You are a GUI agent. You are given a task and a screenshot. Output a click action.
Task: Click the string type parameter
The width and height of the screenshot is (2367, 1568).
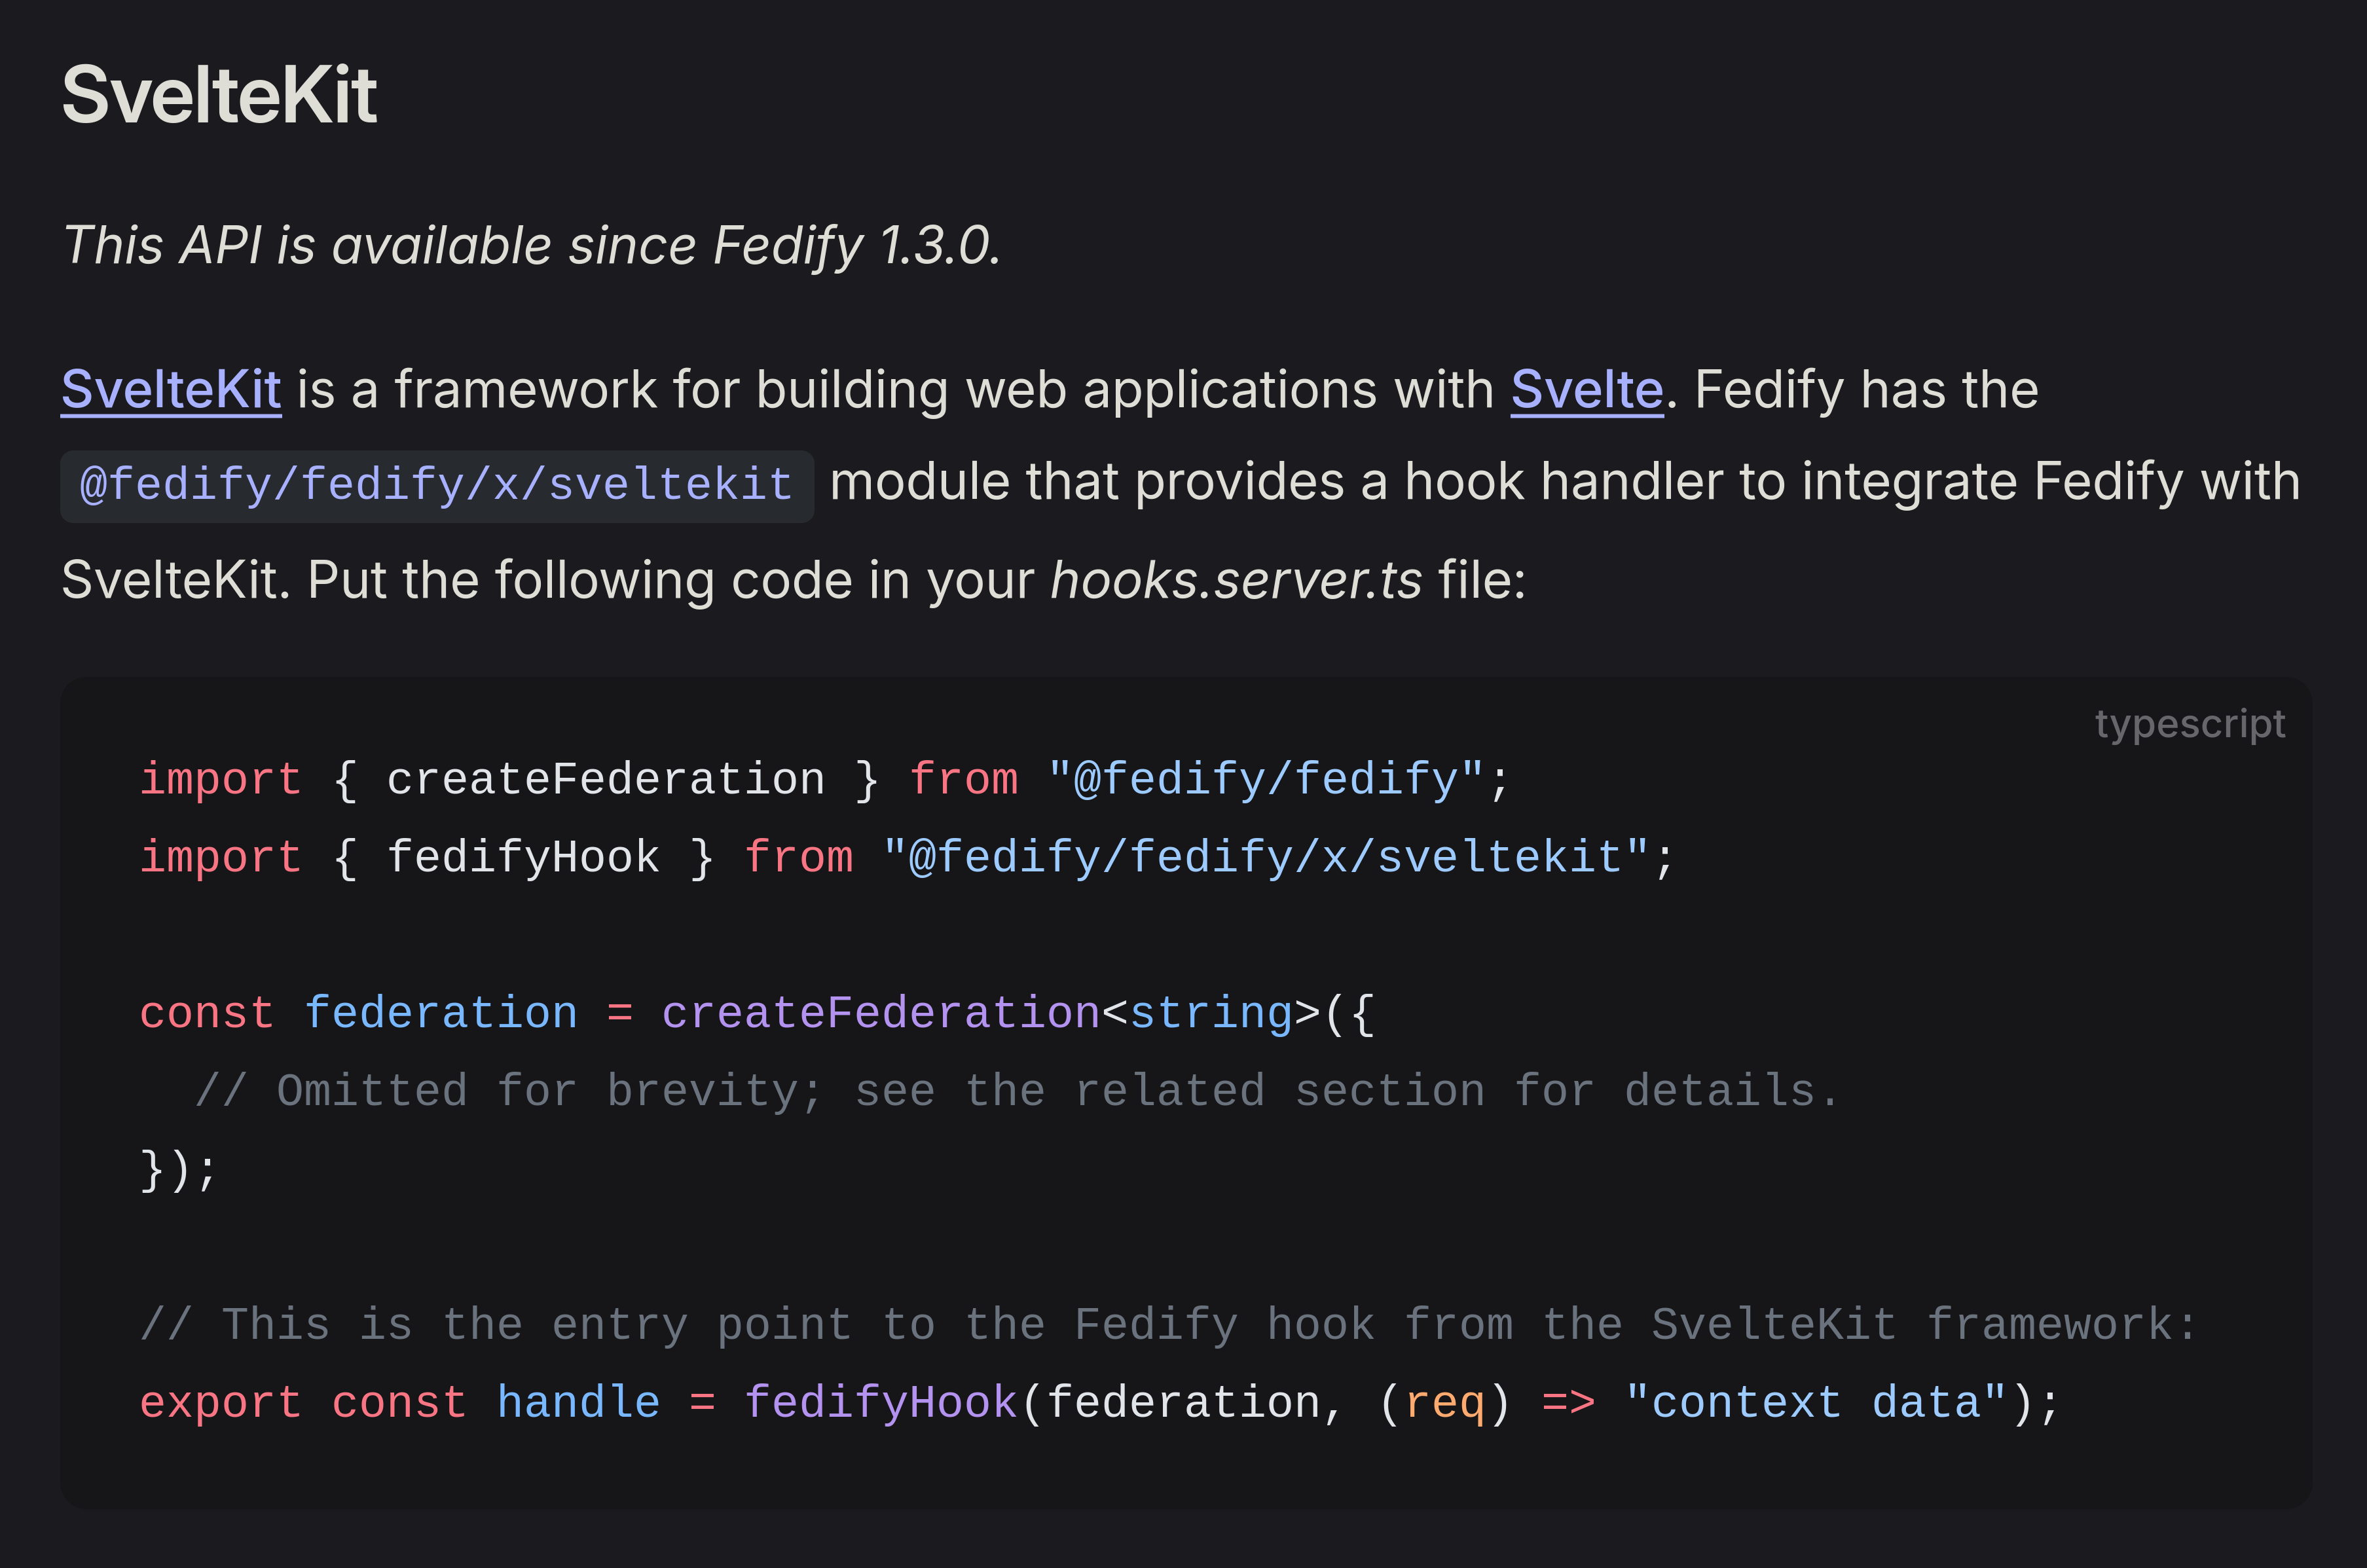pos(1210,1014)
